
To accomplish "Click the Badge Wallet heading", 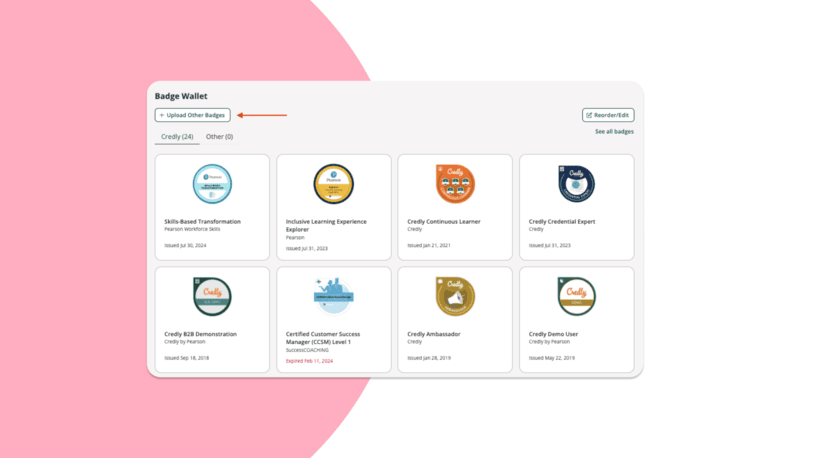I will (181, 96).
